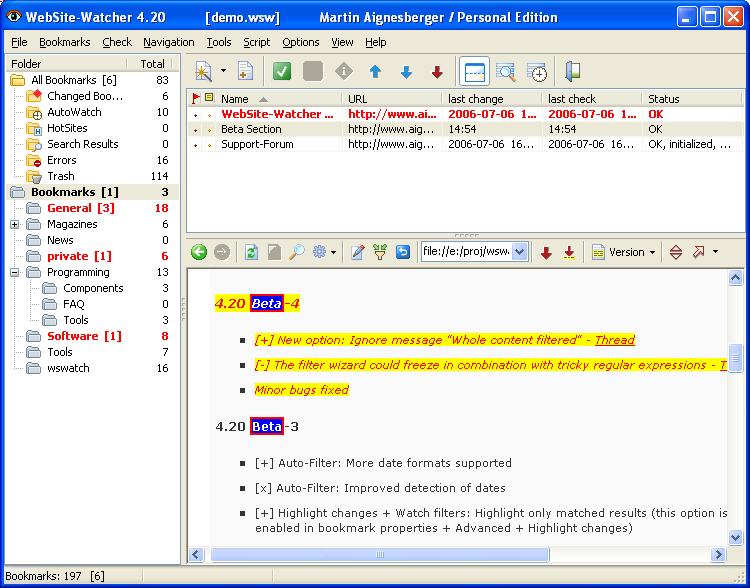Viewport: 750px width, 588px height.
Task: Collapse the Programming folder
Action: click(x=14, y=272)
